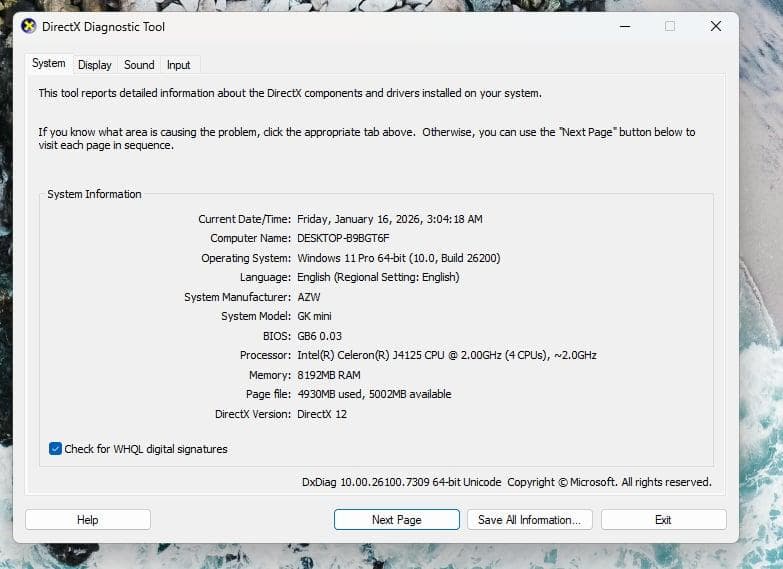Click the greyed-out maximize button
Image resolution: width=783 pixels, height=569 pixels.
[x=670, y=27]
